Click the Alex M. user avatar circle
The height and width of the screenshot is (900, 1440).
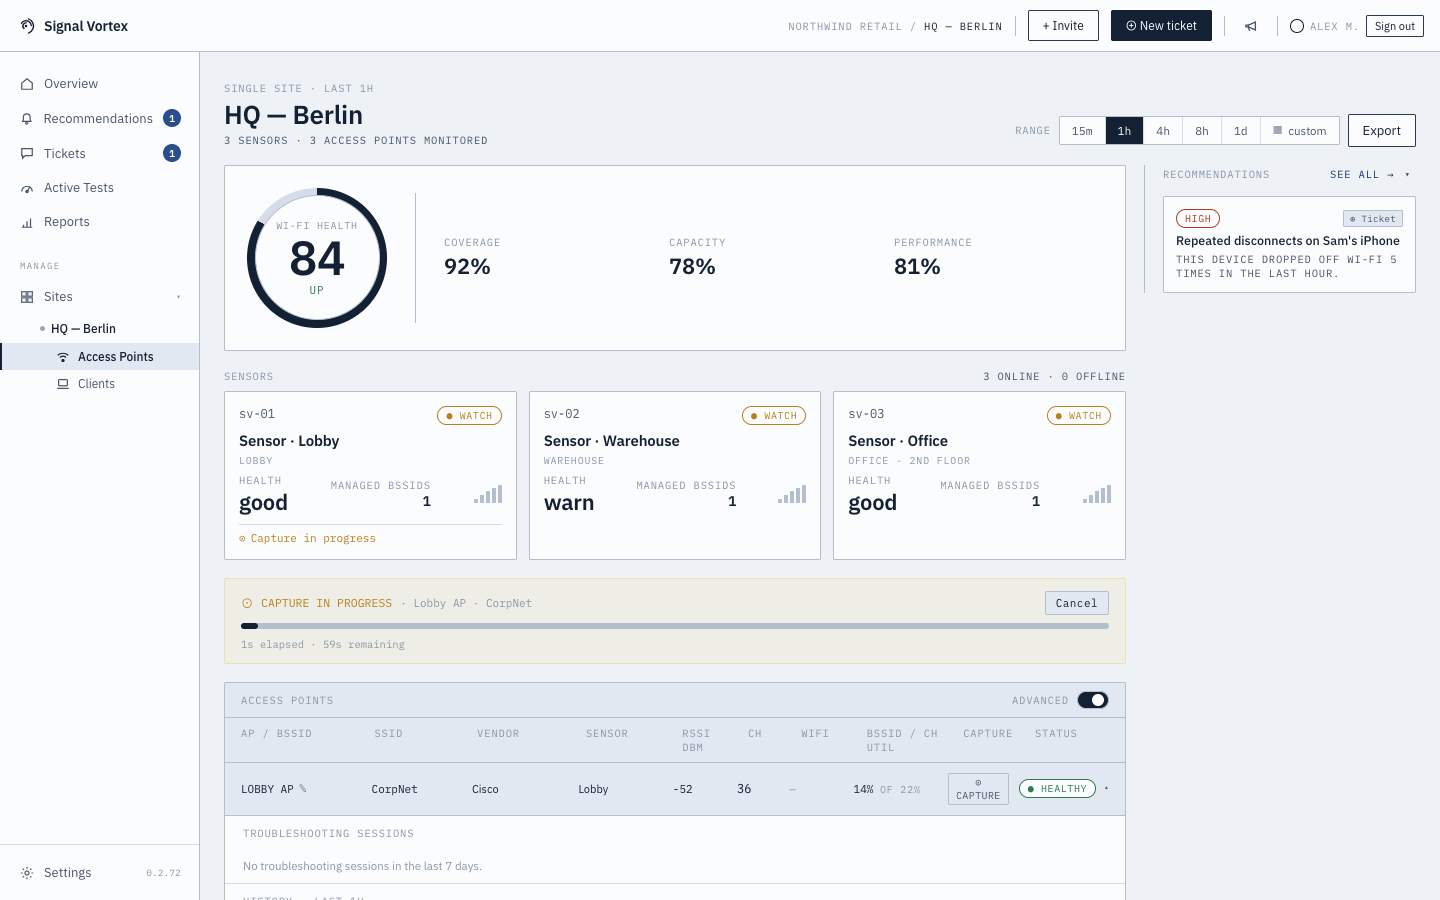[x=1297, y=26]
